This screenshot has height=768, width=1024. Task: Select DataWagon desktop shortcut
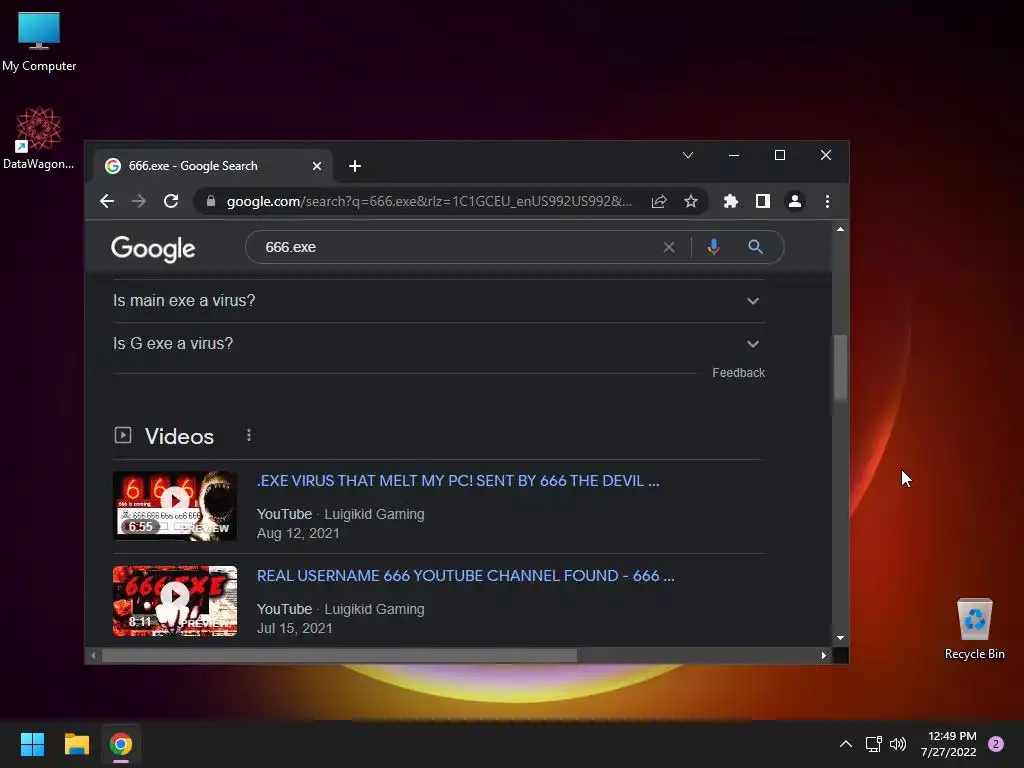tap(39, 138)
